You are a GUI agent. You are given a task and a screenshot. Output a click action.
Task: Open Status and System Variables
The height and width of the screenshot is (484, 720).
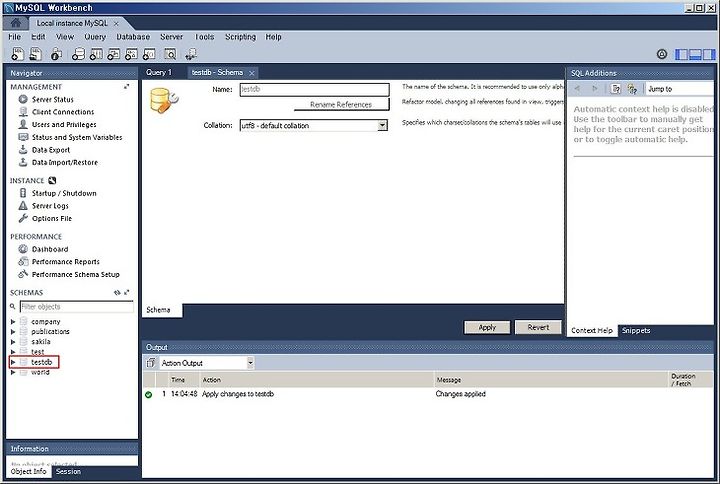point(77,137)
